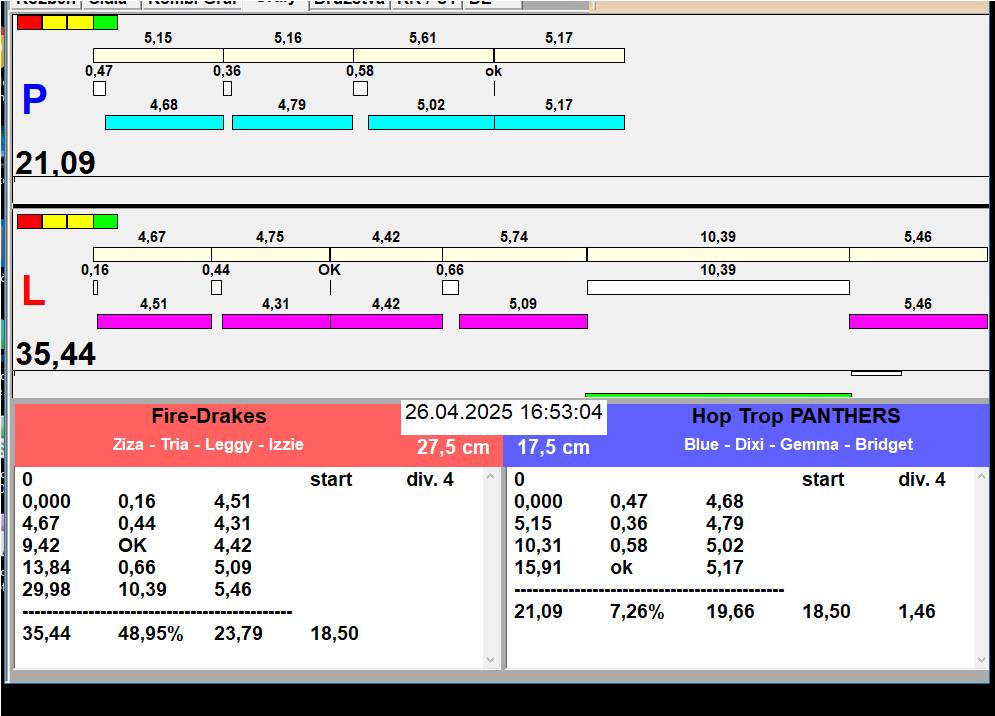Click the changeover box under 0,66
This screenshot has width=995, height=716.
coord(450,288)
